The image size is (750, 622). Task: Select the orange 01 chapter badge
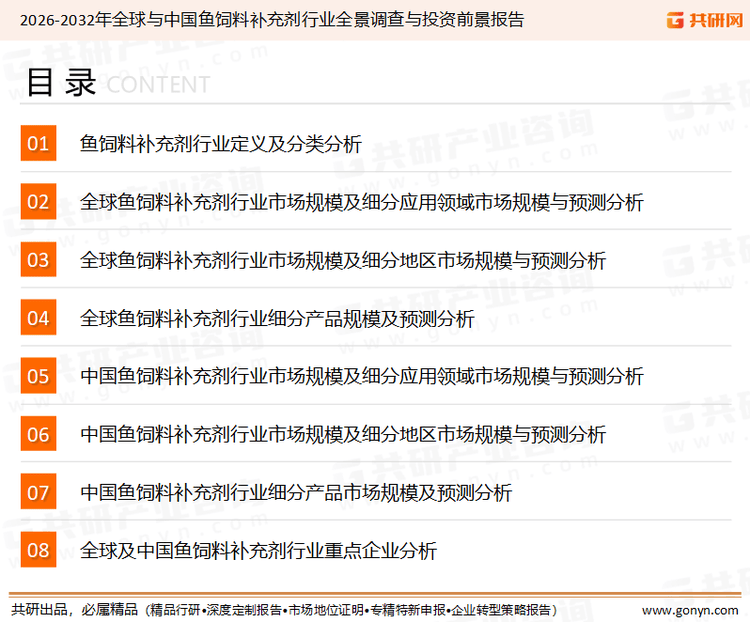click(38, 143)
